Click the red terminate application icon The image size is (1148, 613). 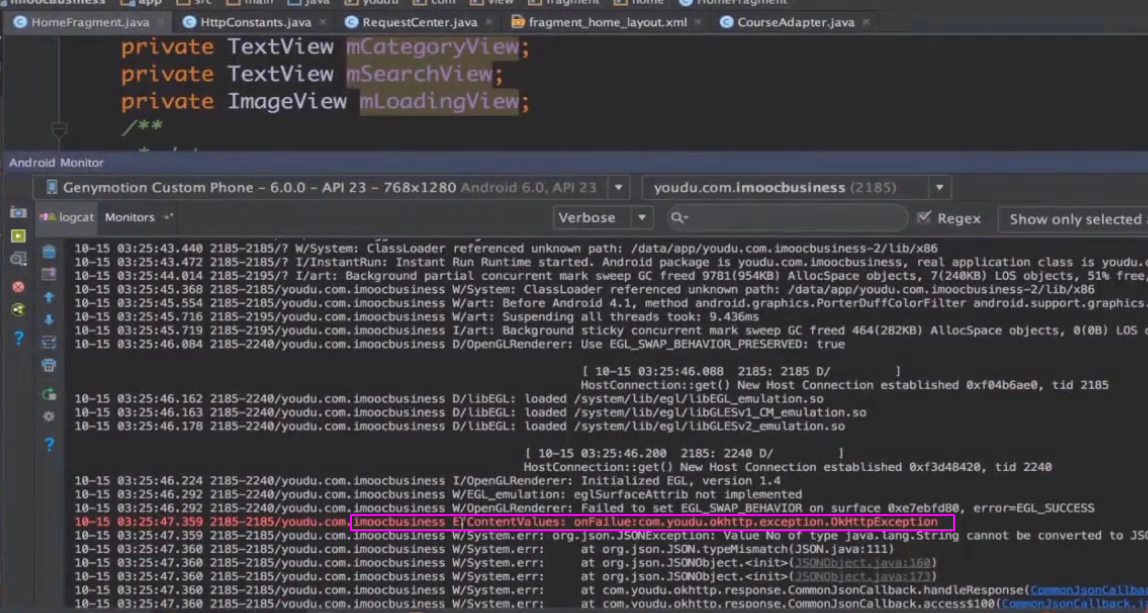coord(17,286)
